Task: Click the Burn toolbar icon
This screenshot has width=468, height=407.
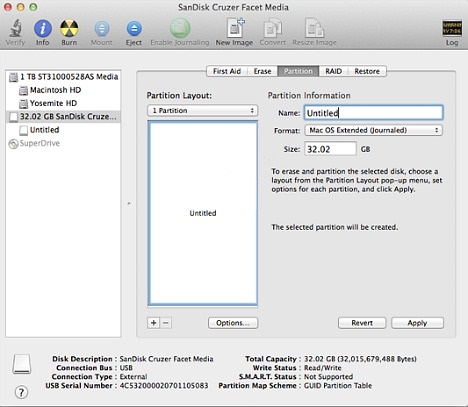Action: 69,28
